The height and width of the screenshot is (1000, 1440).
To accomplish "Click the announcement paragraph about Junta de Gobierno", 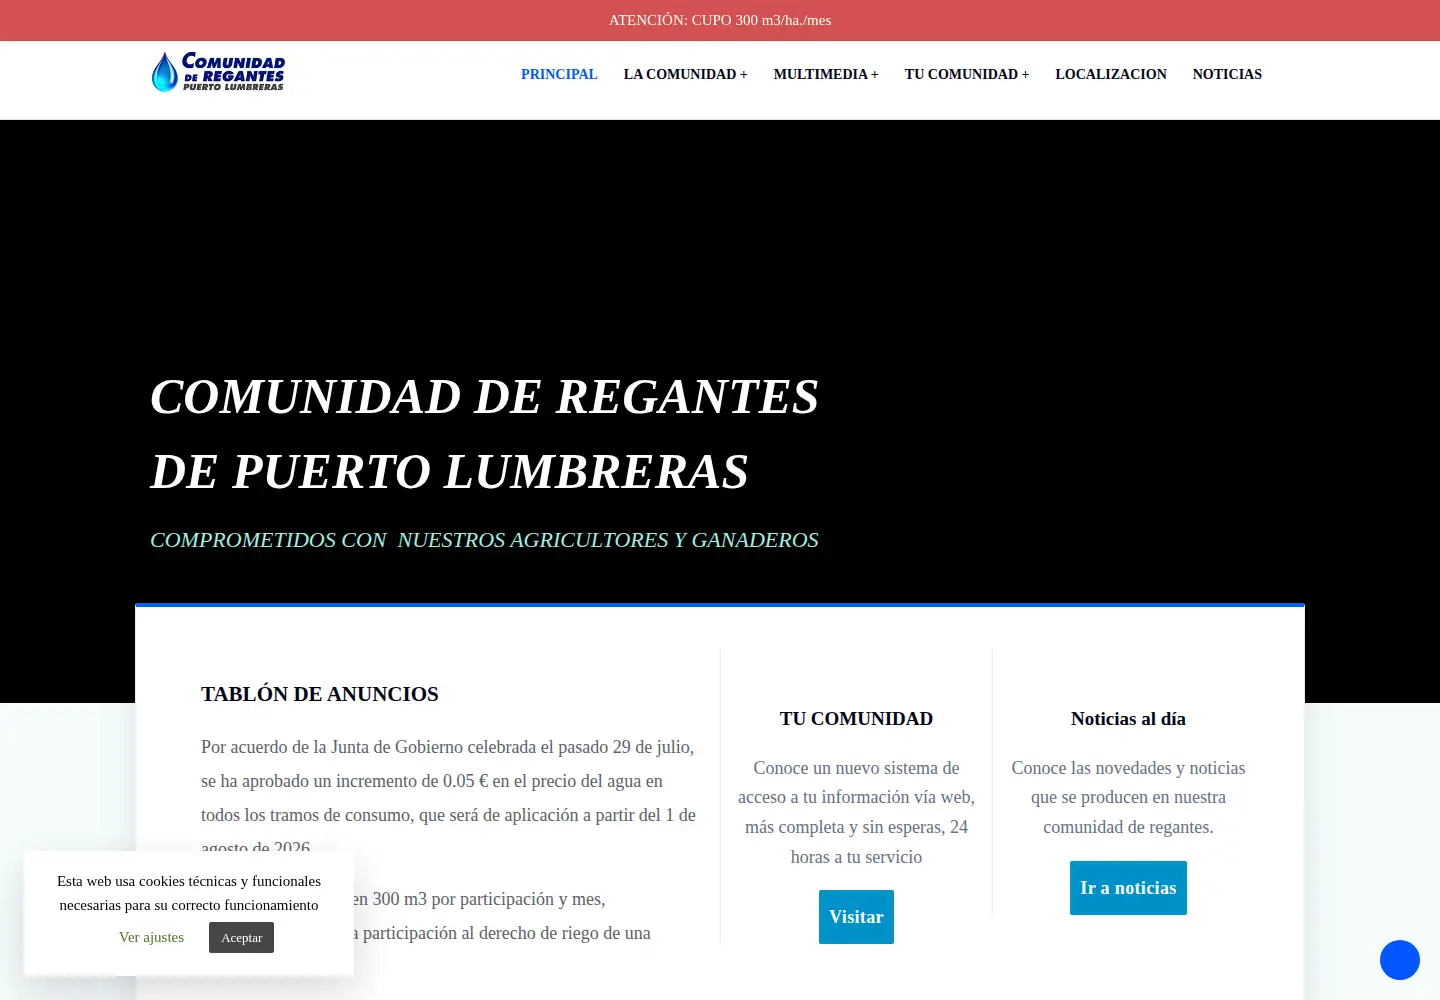I will pyautogui.click(x=448, y=797).
